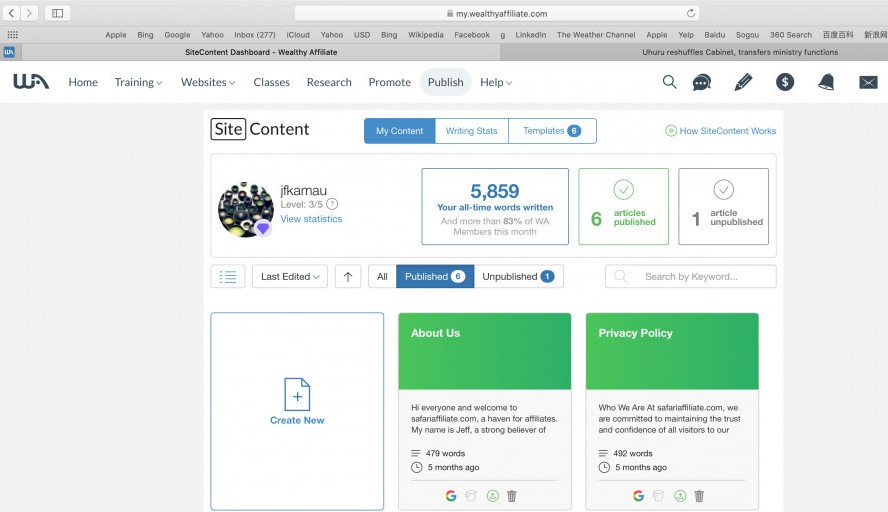Screen dimensions: 888x512
Task: Open the About Us article card header
Action: point(485,351)
